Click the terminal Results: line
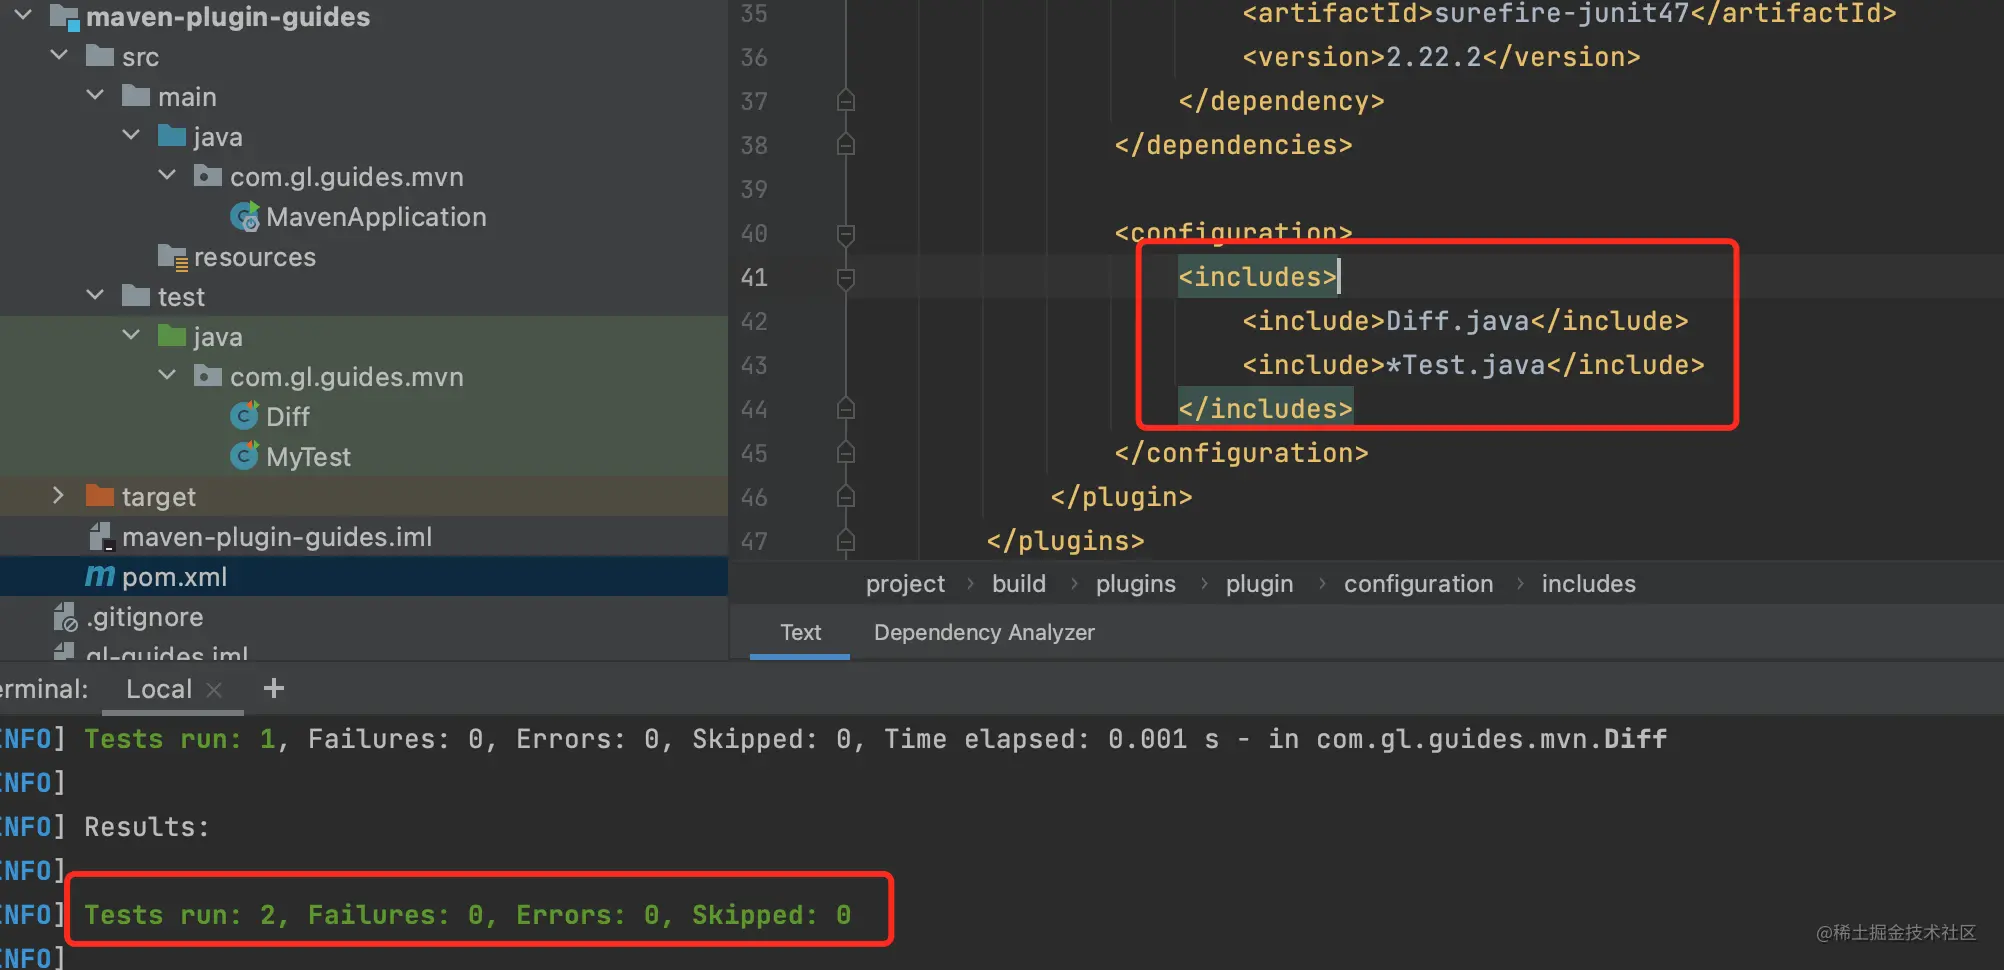 click(x=146, y=827)
